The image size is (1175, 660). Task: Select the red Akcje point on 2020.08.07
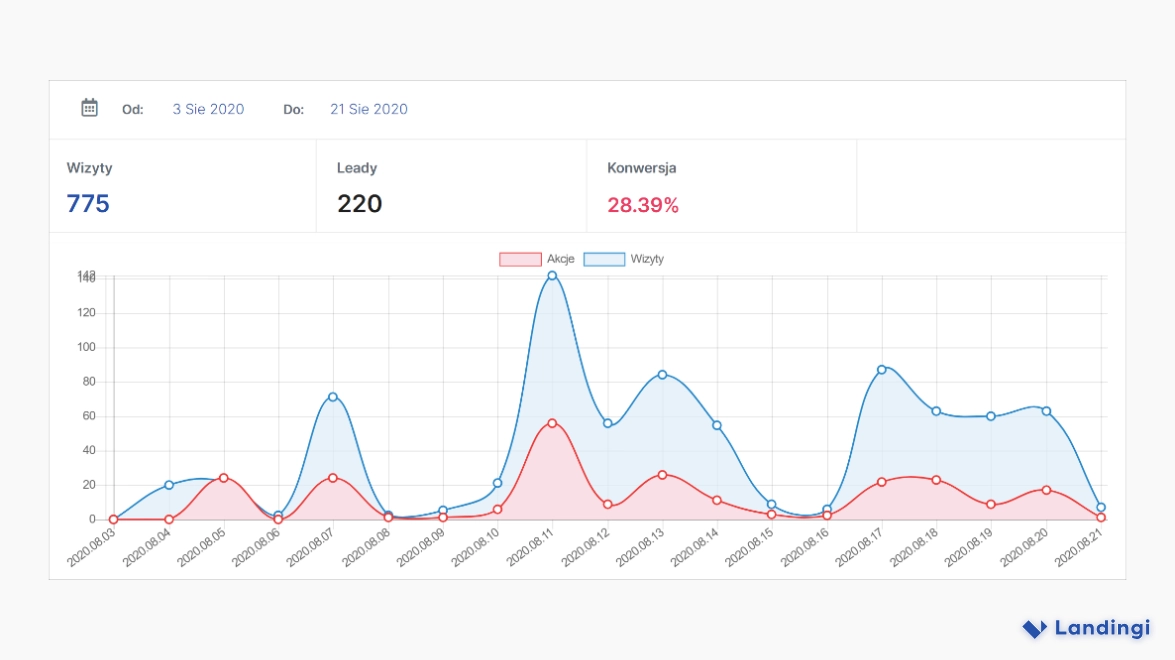click(333, 478)
